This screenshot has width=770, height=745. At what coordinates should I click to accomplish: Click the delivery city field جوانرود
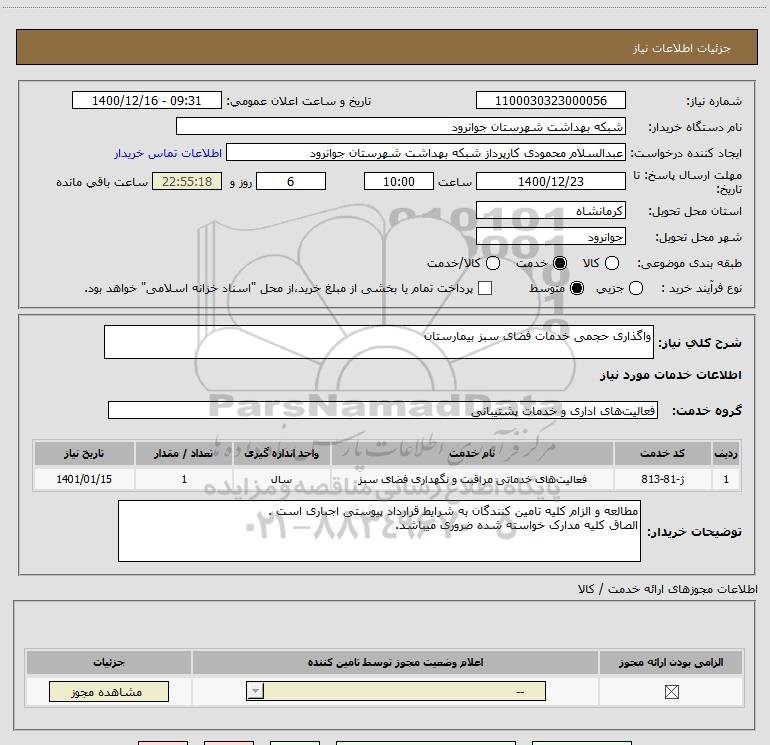point(550,237)
